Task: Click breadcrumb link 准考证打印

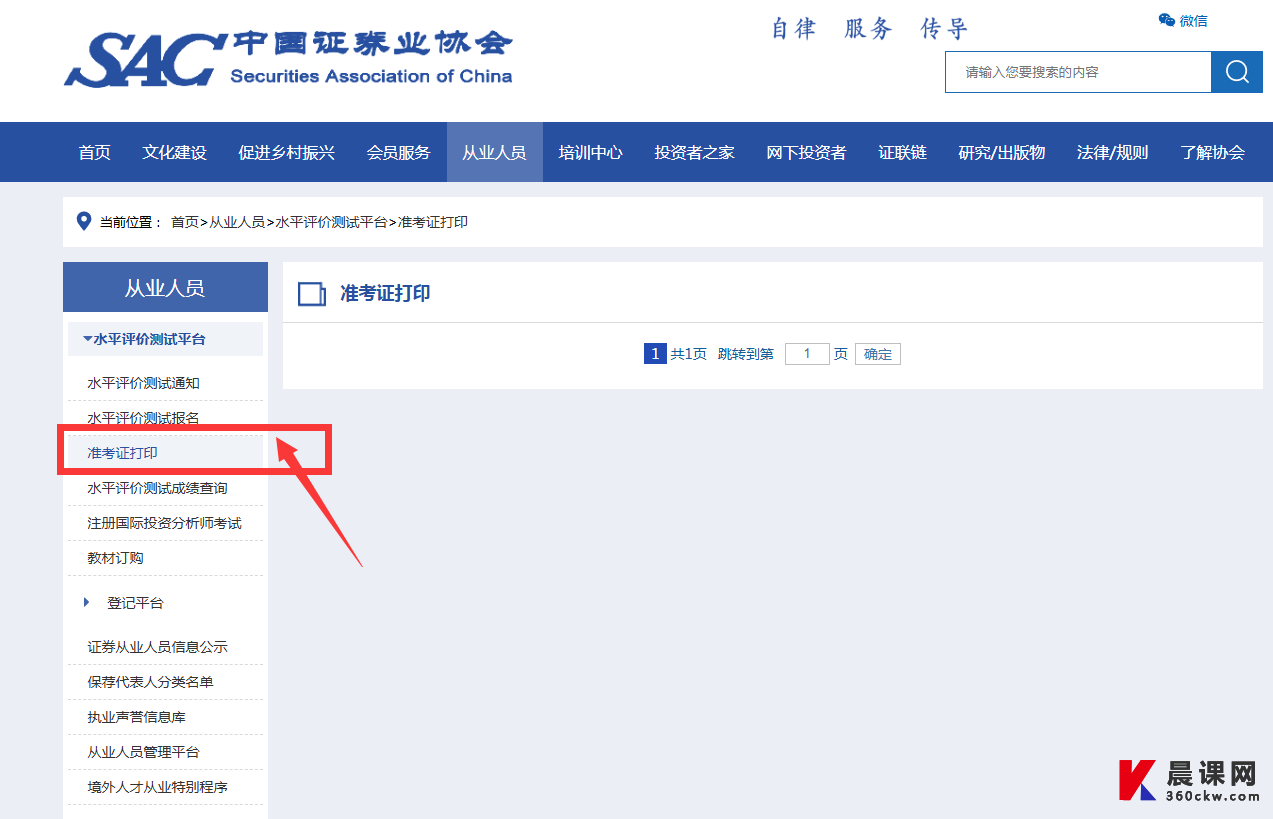Action: pyautogui.click(x=433, y=222)
